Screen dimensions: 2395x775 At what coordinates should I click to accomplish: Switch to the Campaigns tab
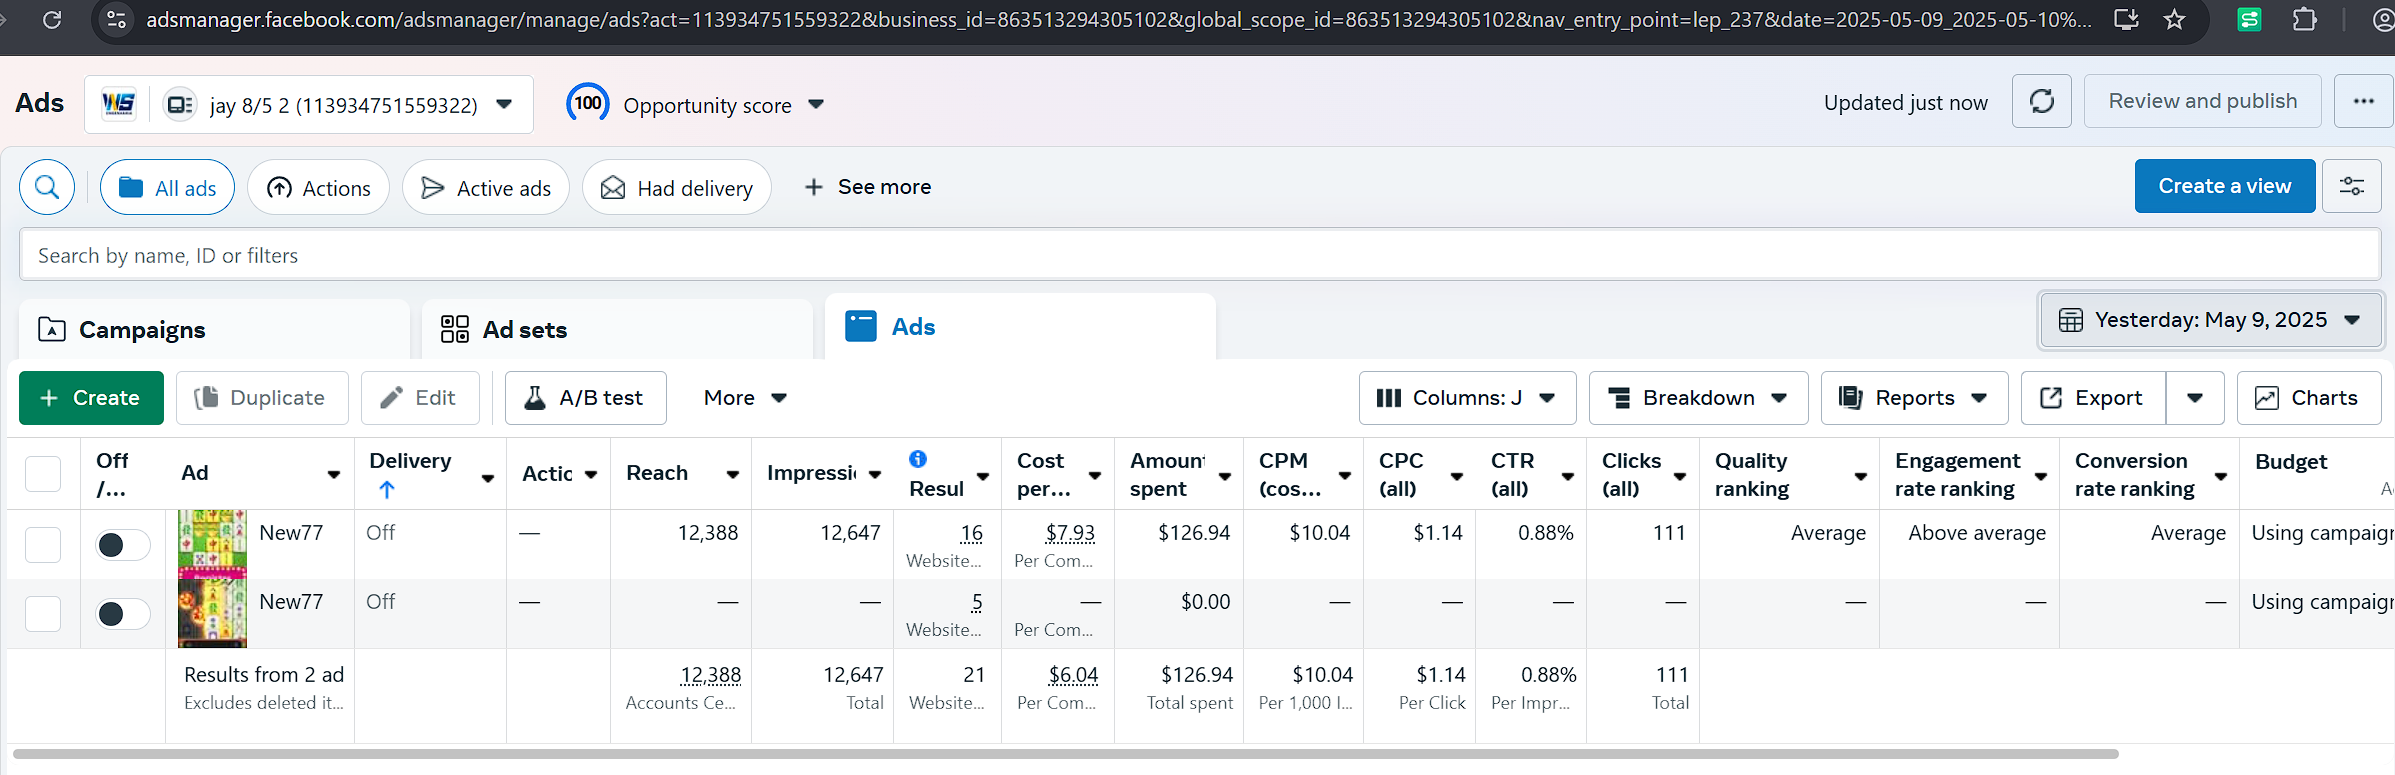point(142,330)
